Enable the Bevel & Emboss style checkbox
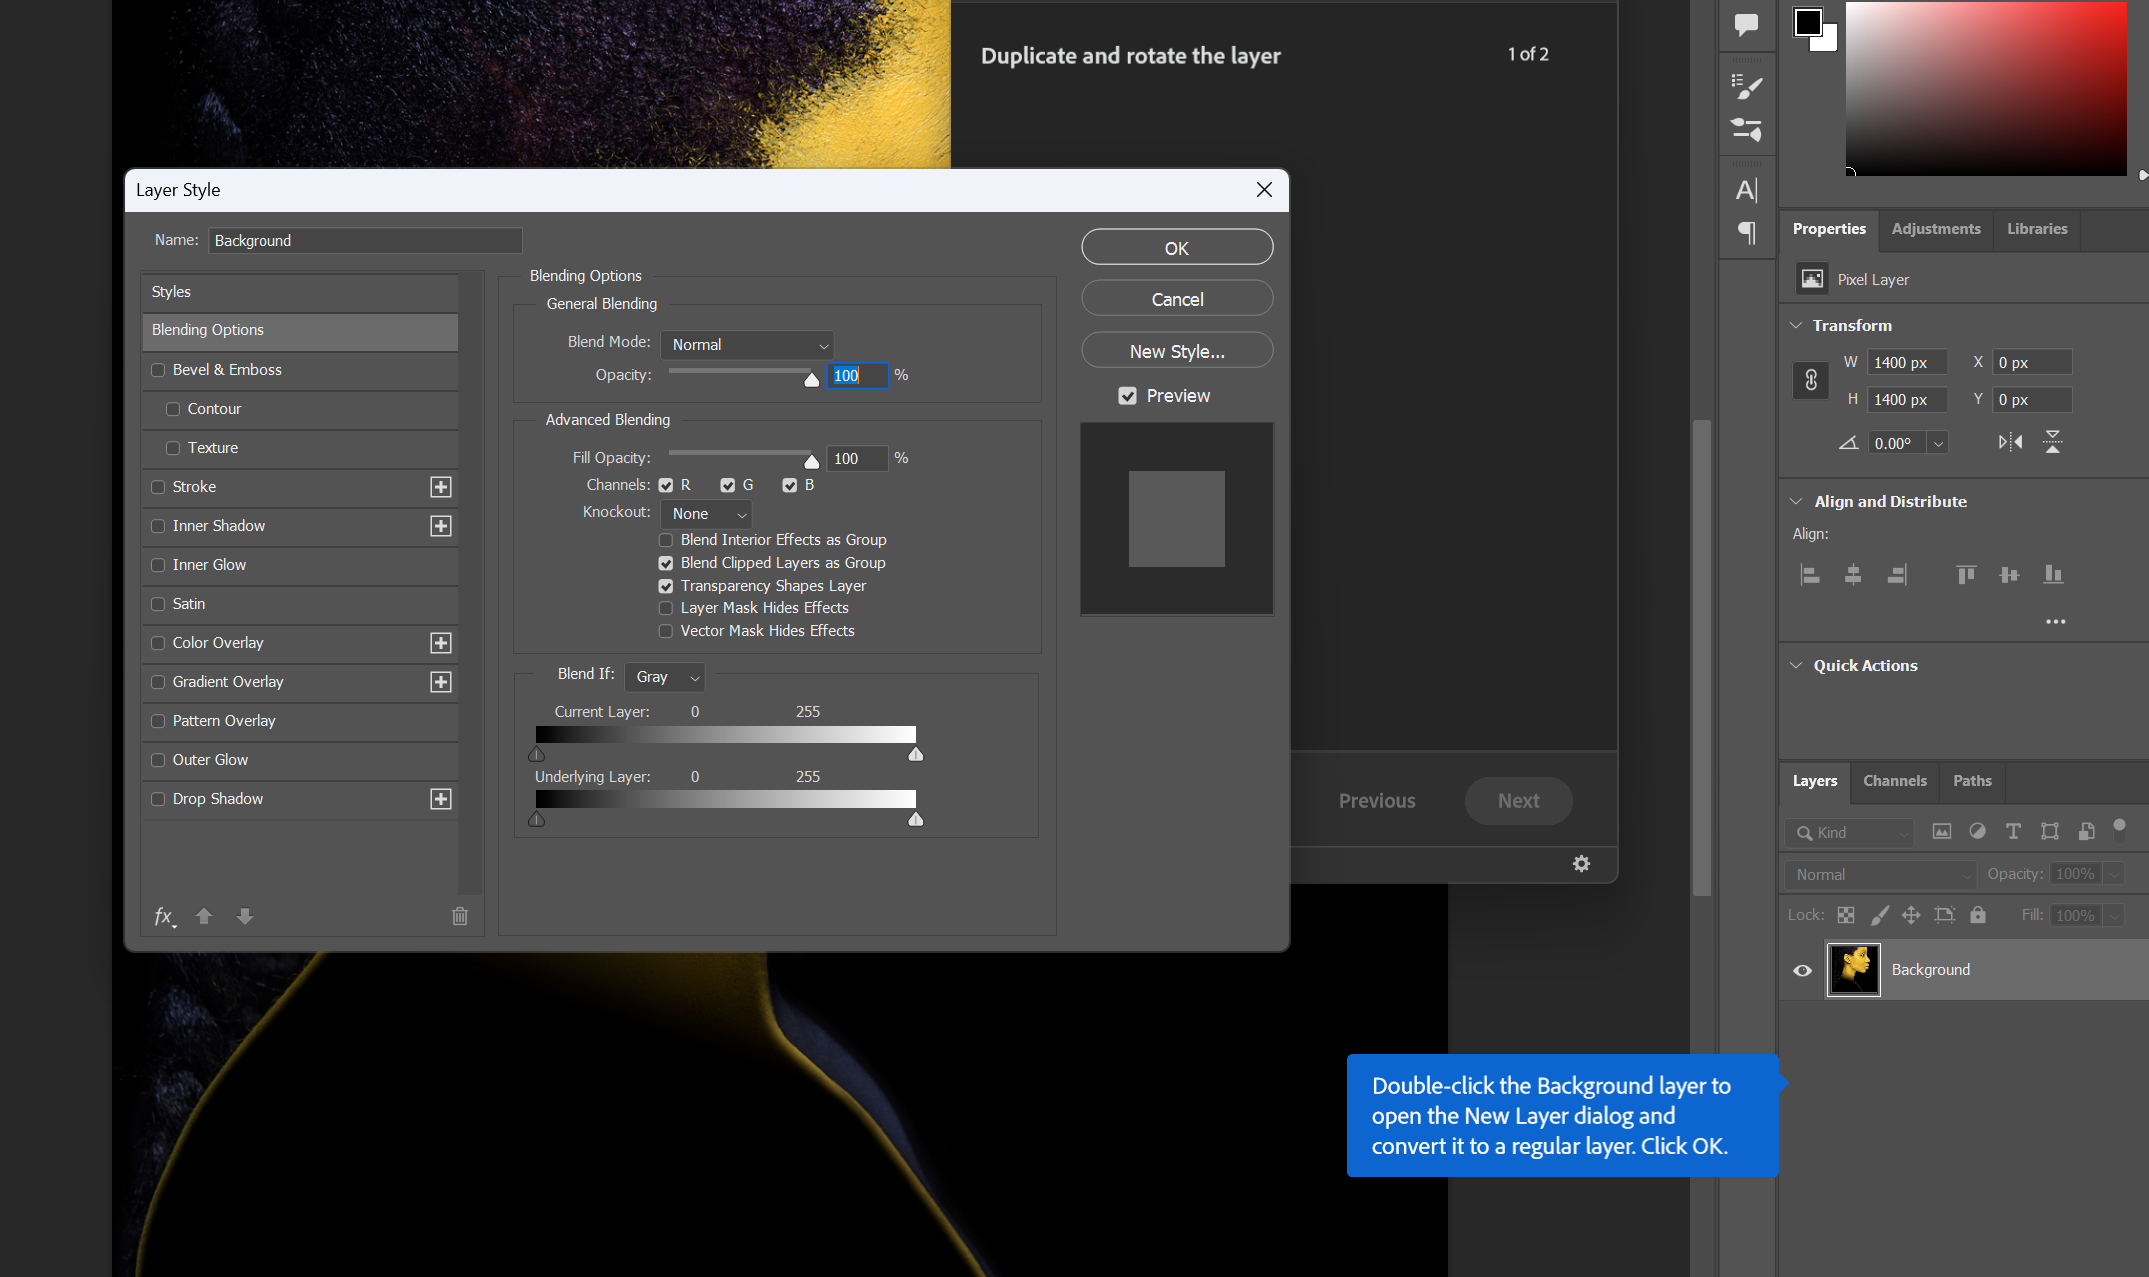 [x=158, y=369]
